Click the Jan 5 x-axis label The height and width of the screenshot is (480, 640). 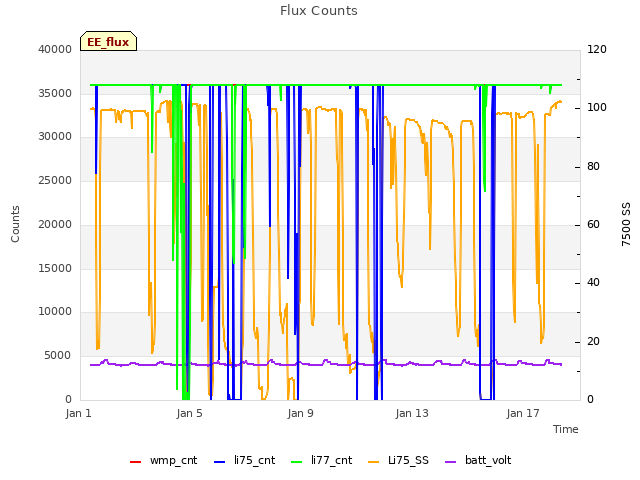(x=189, y=413)
